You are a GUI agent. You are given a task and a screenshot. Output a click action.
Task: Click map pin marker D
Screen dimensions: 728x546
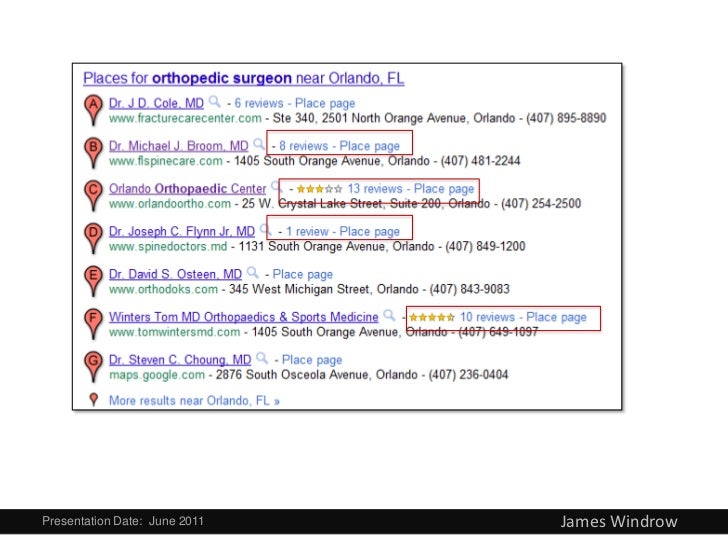pos(93,239)
